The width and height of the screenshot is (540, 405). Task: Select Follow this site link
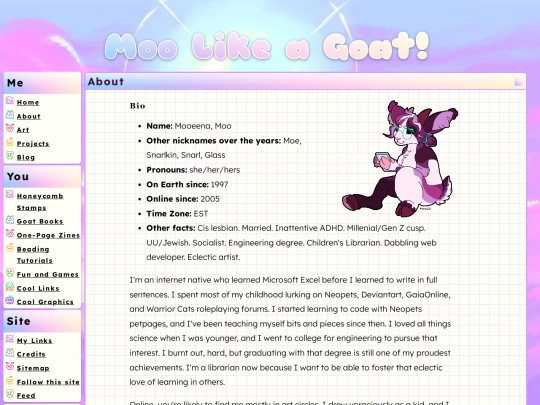[x=48, y=382]
